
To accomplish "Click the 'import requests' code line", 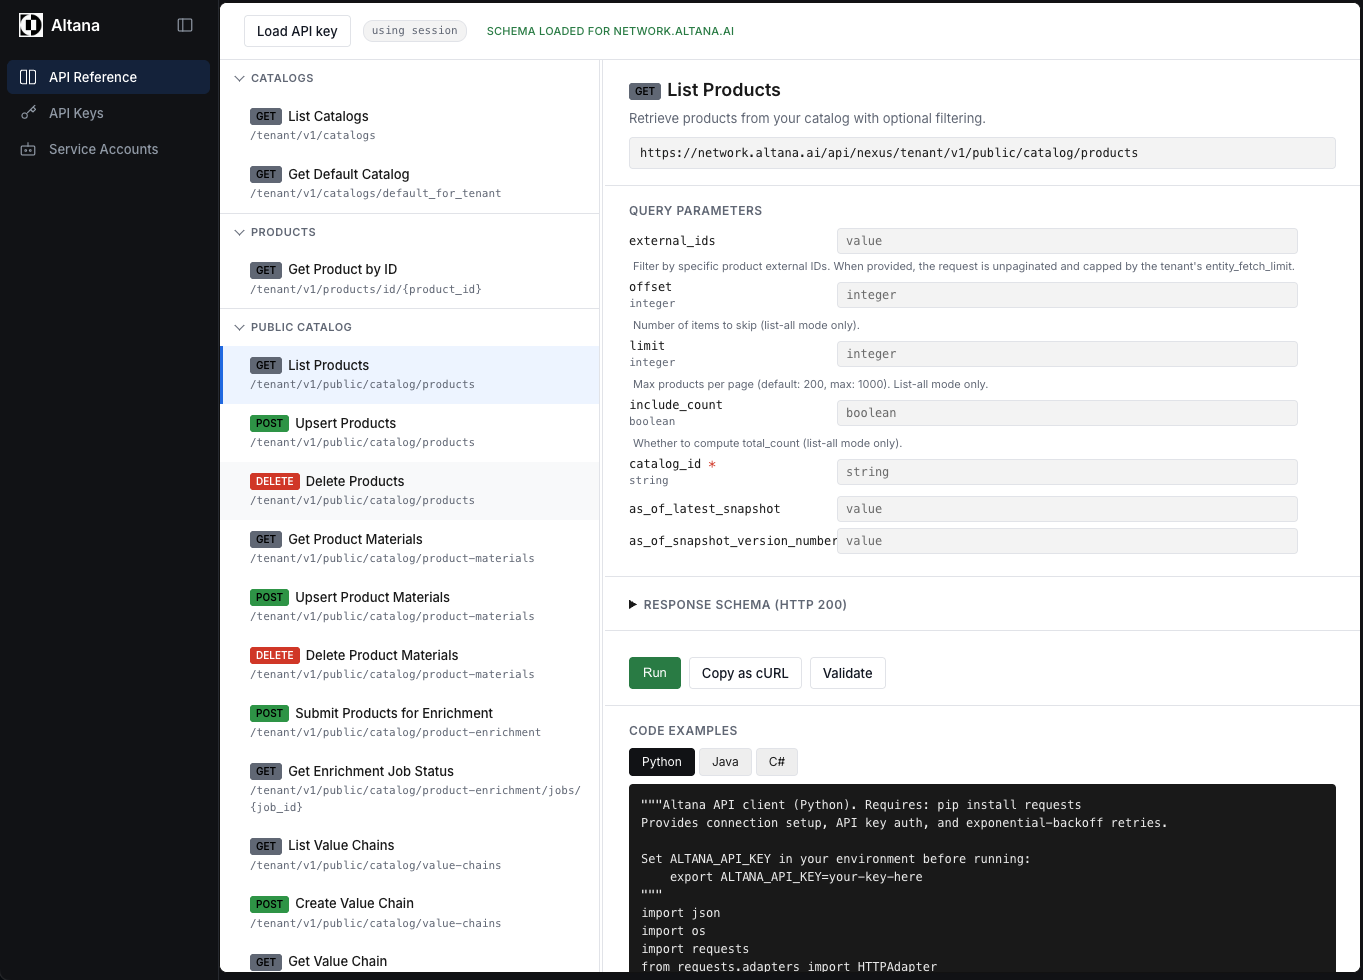I will coord(695,949).
